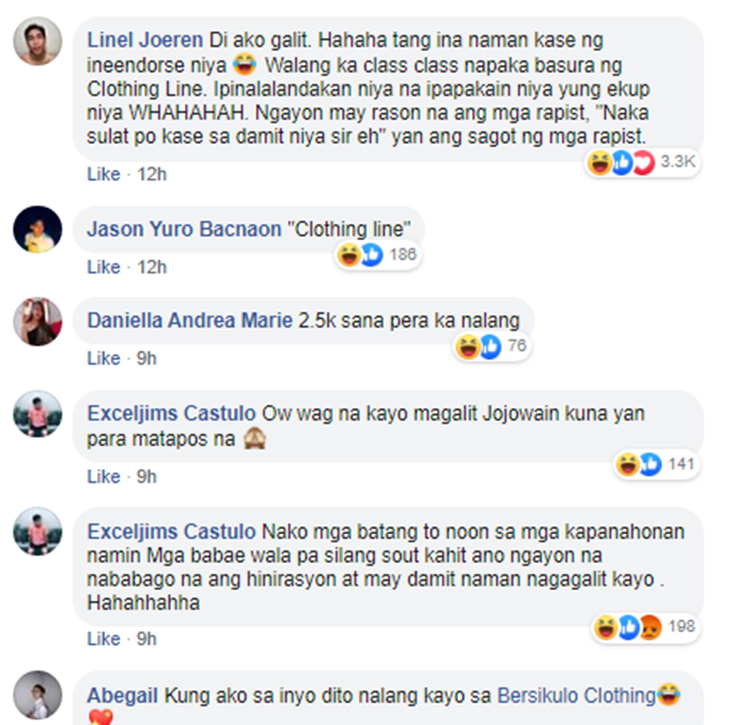Click the 12h timestamp on Linel's comment
Screen dimensions: 750x725
152,174
